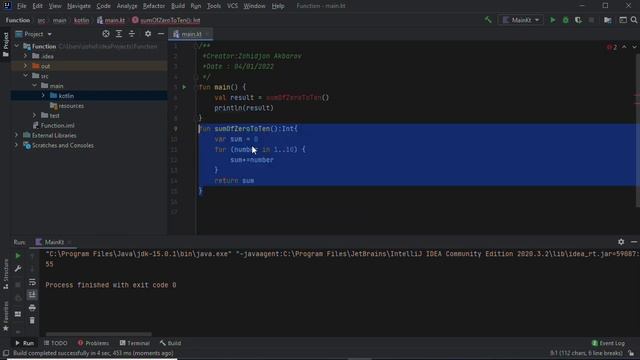Image resolution: width=640 pixels, height=360 pixels.
Task: Expand the kotlin folder
Action: tap(43, 96)
